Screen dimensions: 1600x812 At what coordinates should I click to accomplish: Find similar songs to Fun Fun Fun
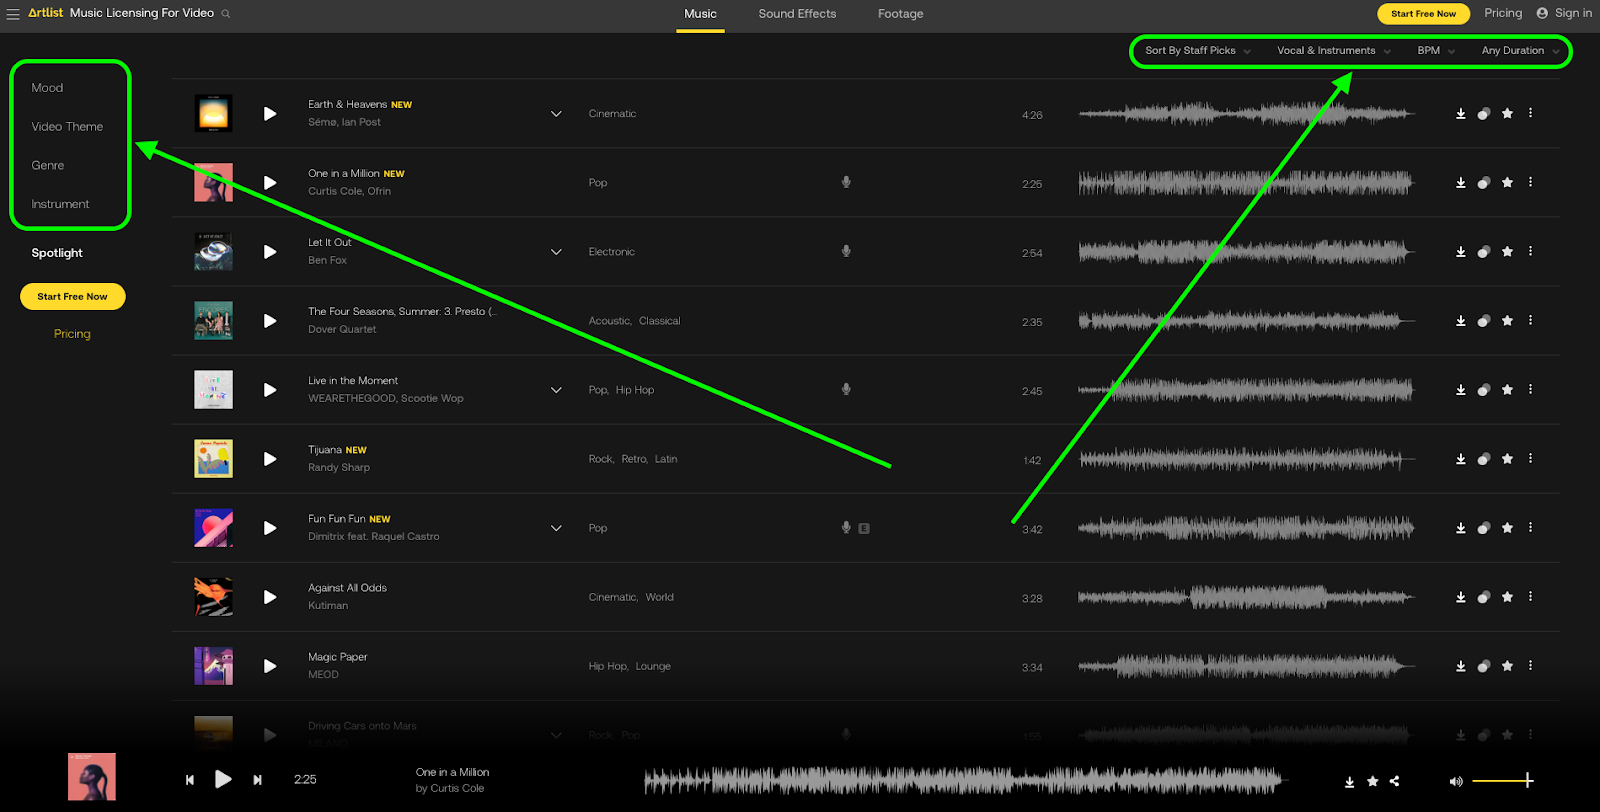tap(1484, 528)
